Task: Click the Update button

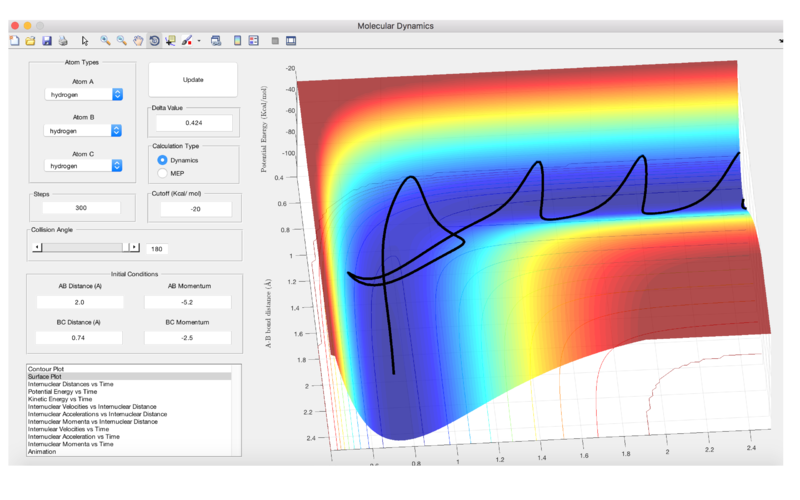Action: 193,80
